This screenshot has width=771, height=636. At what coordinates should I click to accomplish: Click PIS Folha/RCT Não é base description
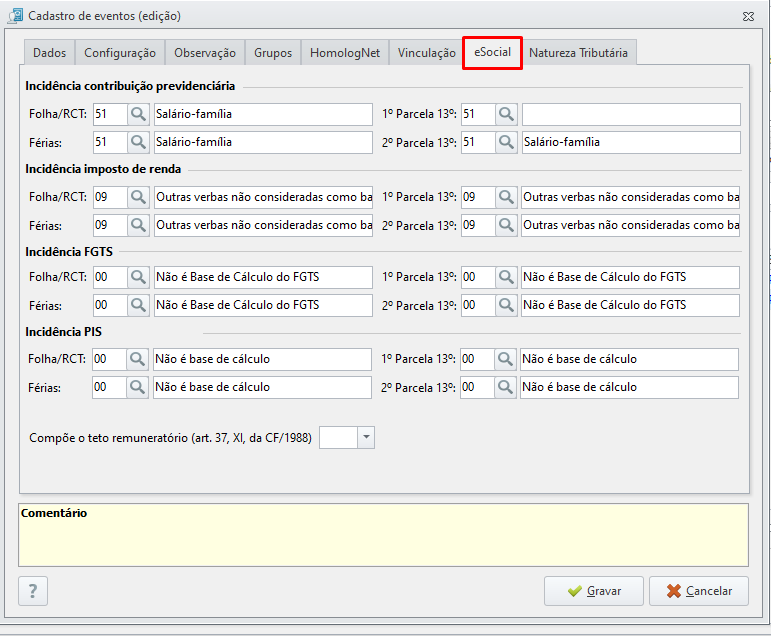click(263, 360)
